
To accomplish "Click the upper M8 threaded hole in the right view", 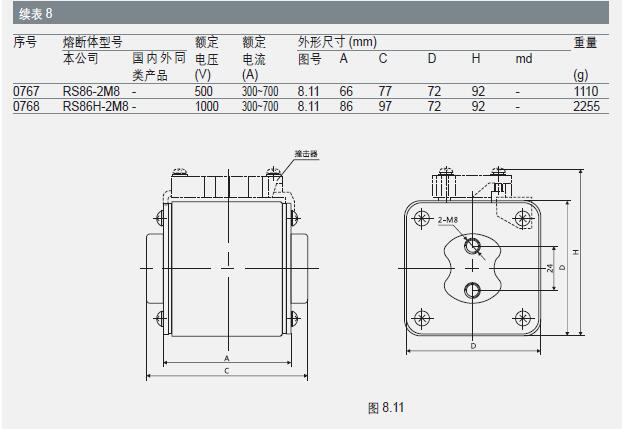I will (473, 246).
